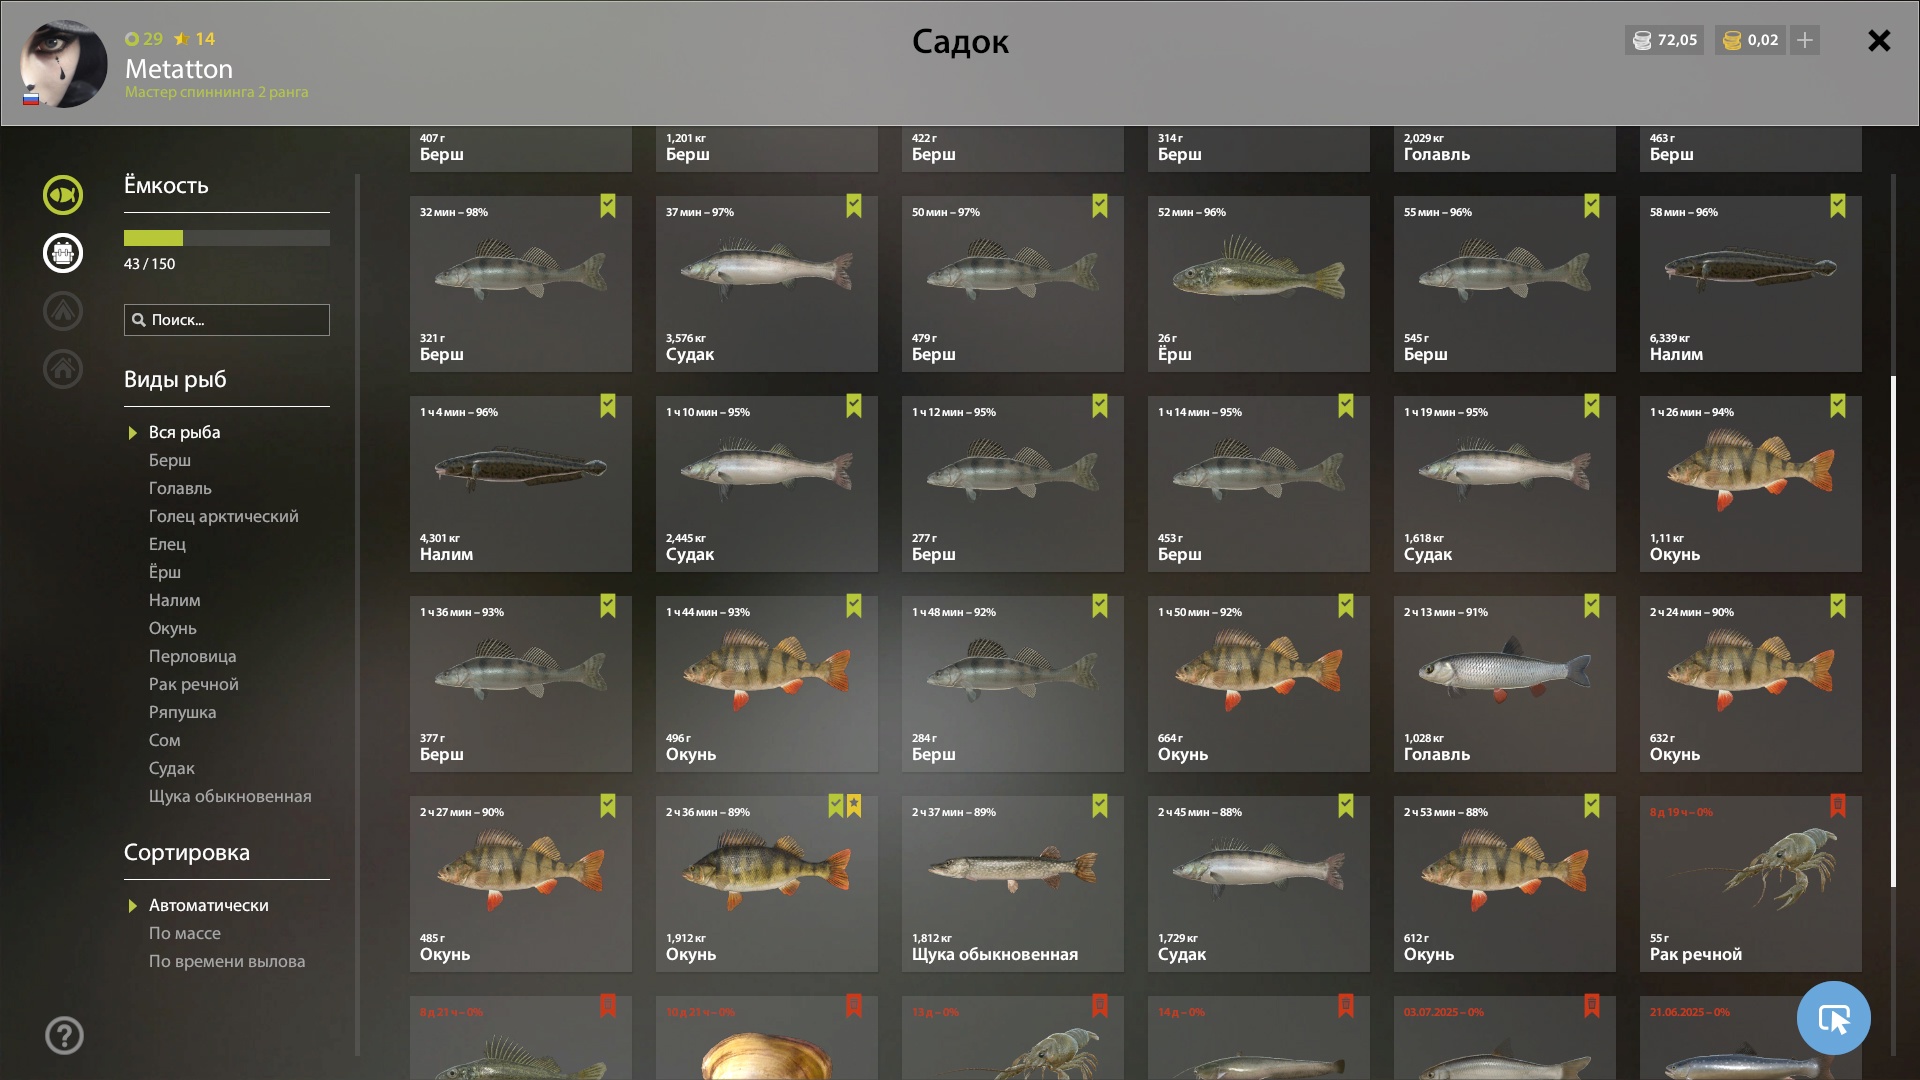
Task: Sort fish По времени вылова
Action: tap(227, 961)
